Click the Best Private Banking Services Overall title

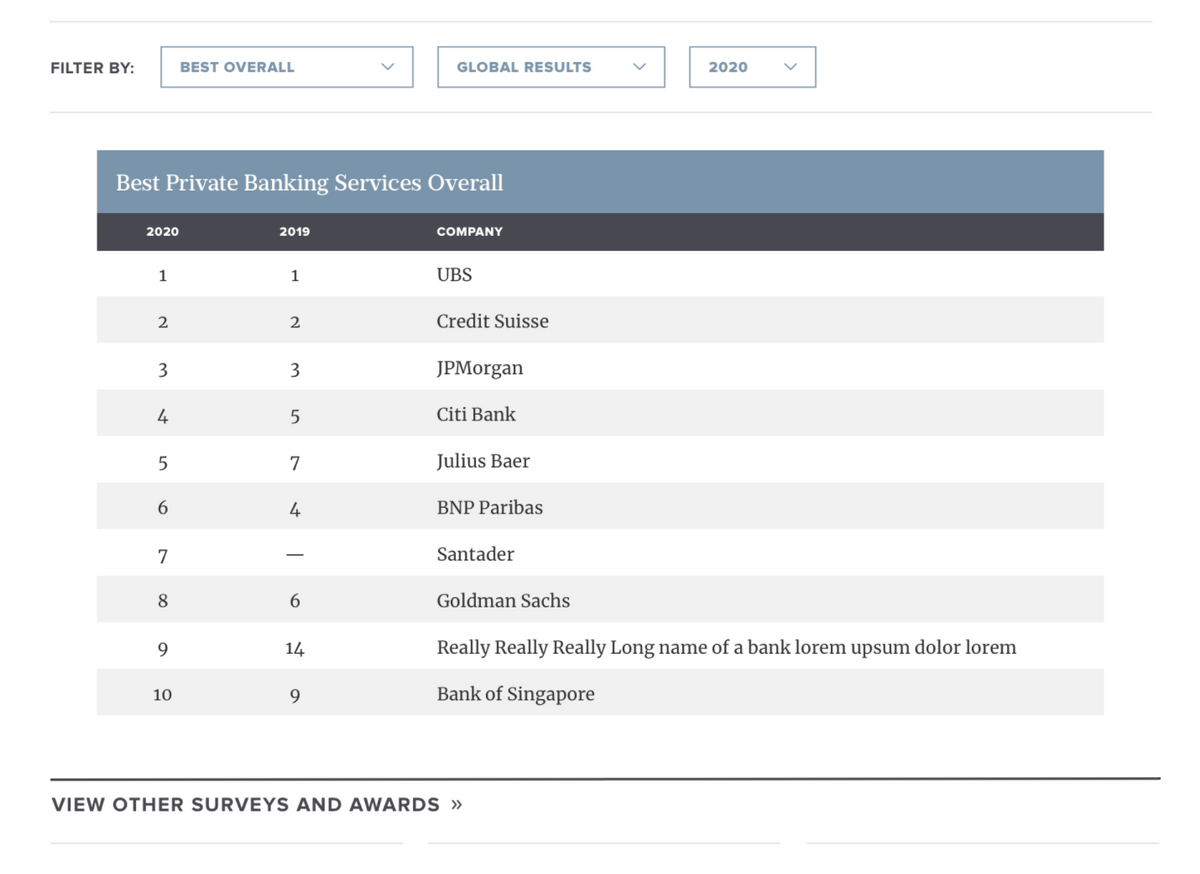pos(309,183)
